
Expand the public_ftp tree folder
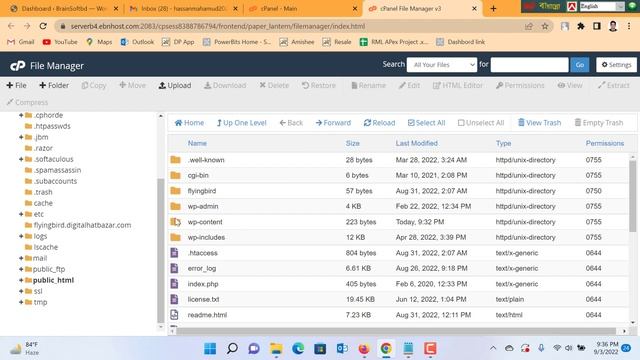[21, 269]
